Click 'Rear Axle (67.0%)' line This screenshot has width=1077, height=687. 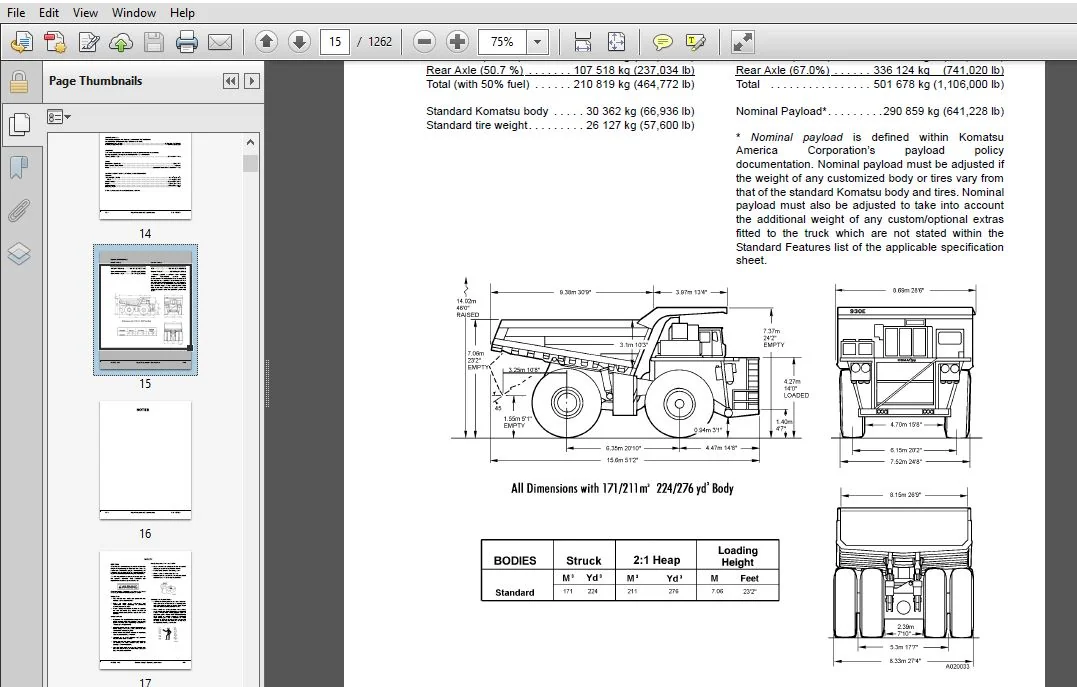coord(870,70)
